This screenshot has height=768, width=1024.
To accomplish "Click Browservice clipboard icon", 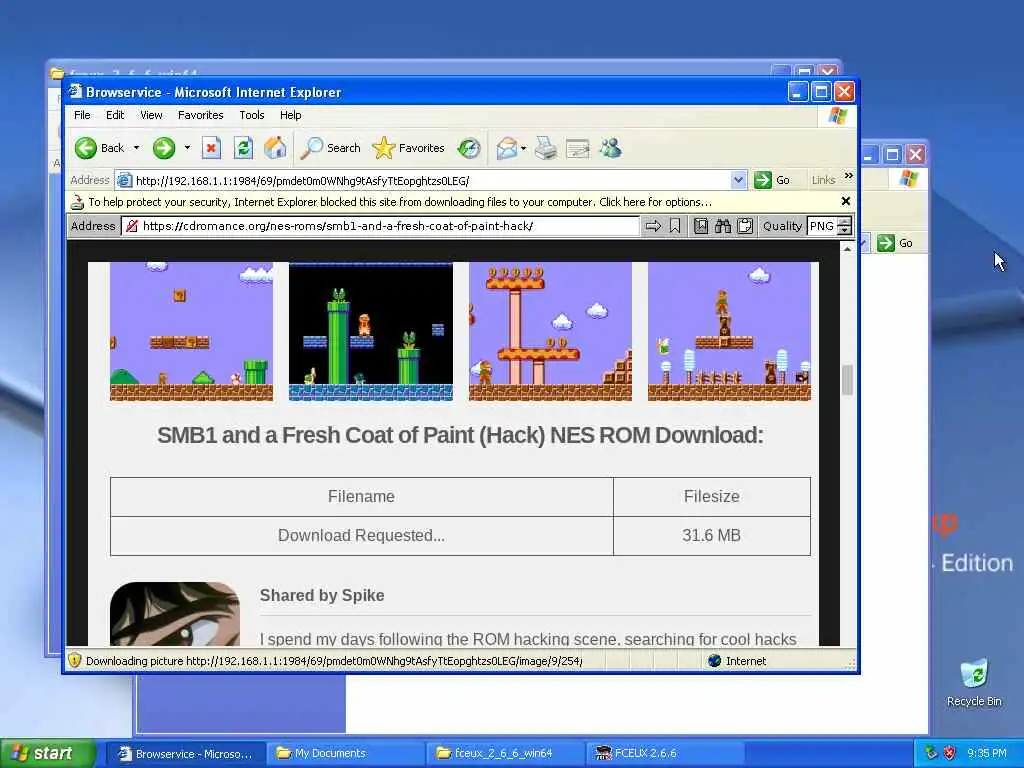I will click(745, 226).
